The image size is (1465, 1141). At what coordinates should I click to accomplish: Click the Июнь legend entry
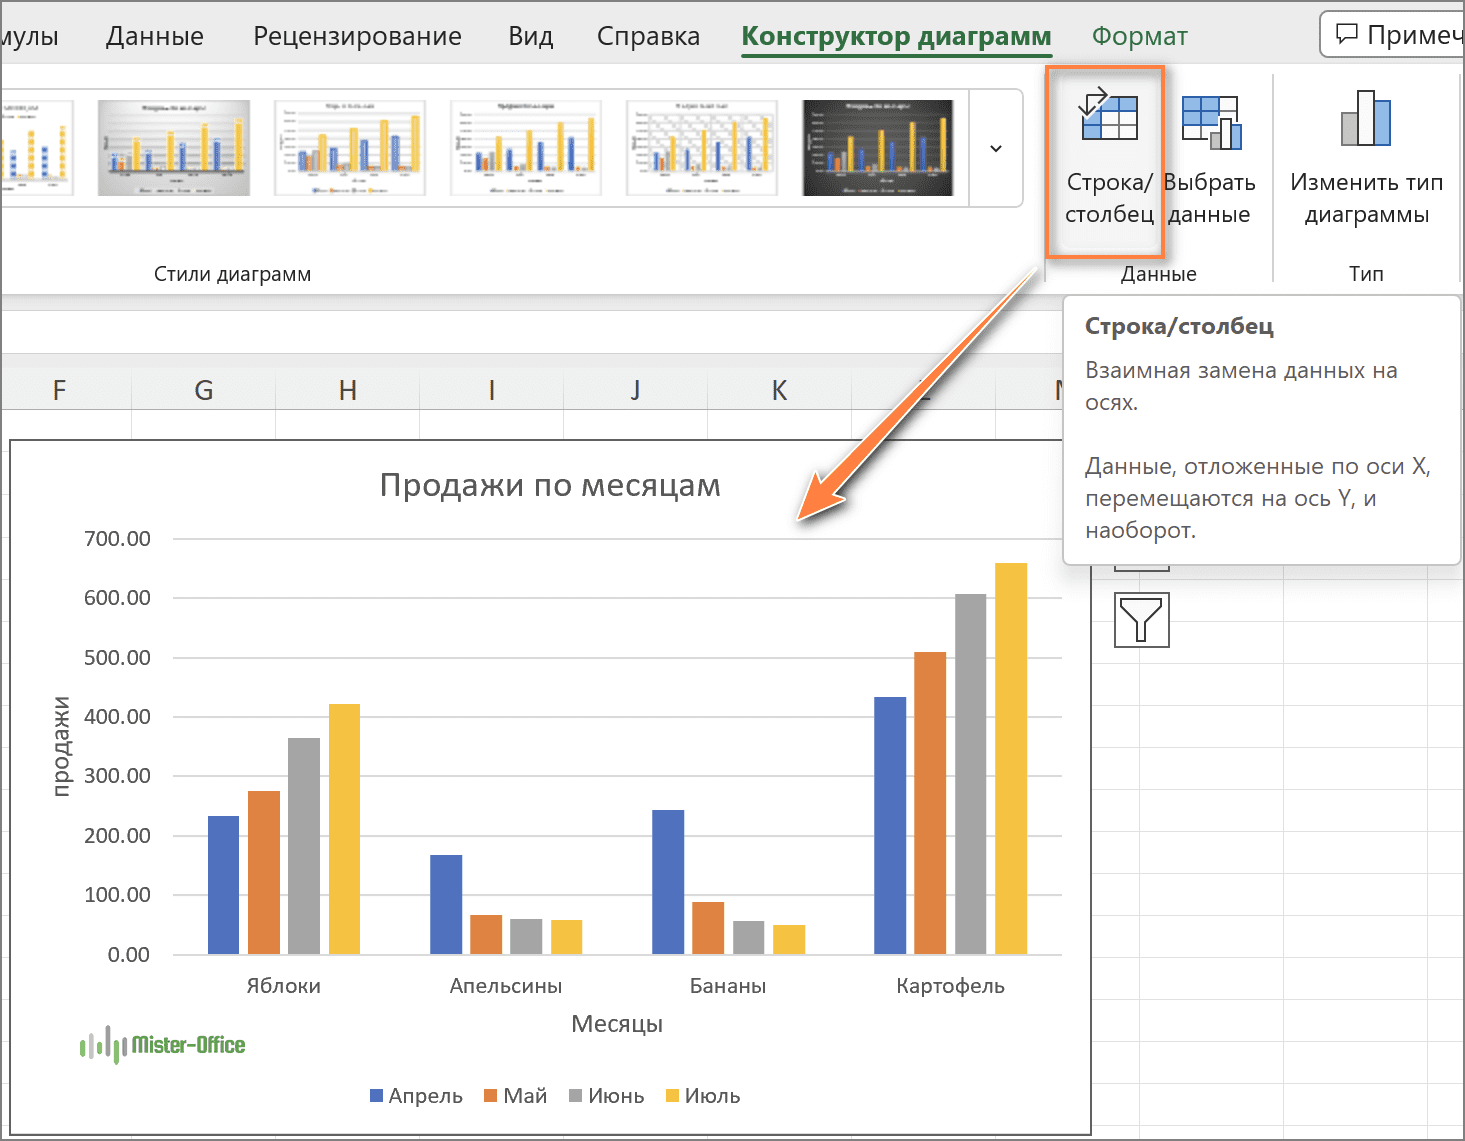click(x=607, y=1096)
